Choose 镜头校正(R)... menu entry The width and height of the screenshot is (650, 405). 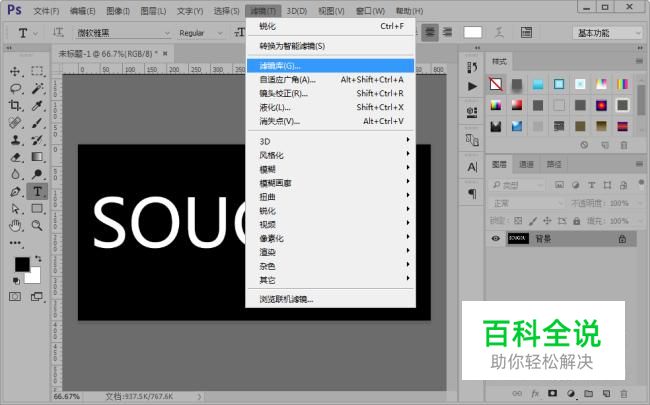click(x=331, y=93)
